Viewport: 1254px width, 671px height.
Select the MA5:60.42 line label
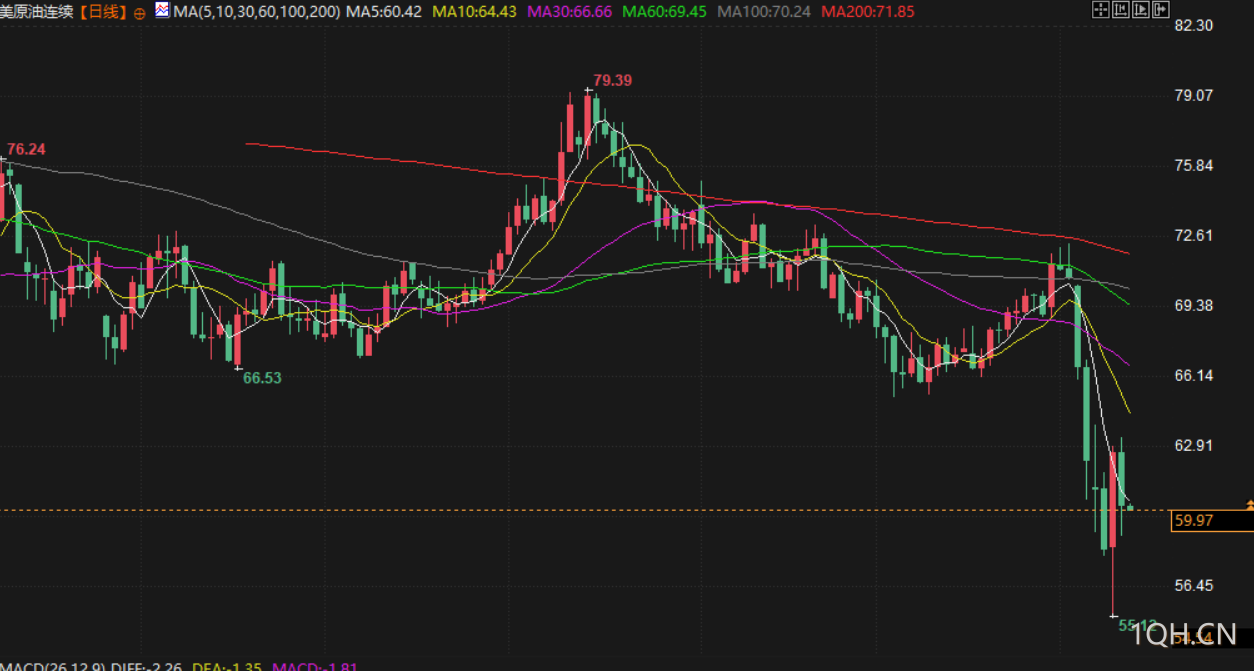coord(383,12)
